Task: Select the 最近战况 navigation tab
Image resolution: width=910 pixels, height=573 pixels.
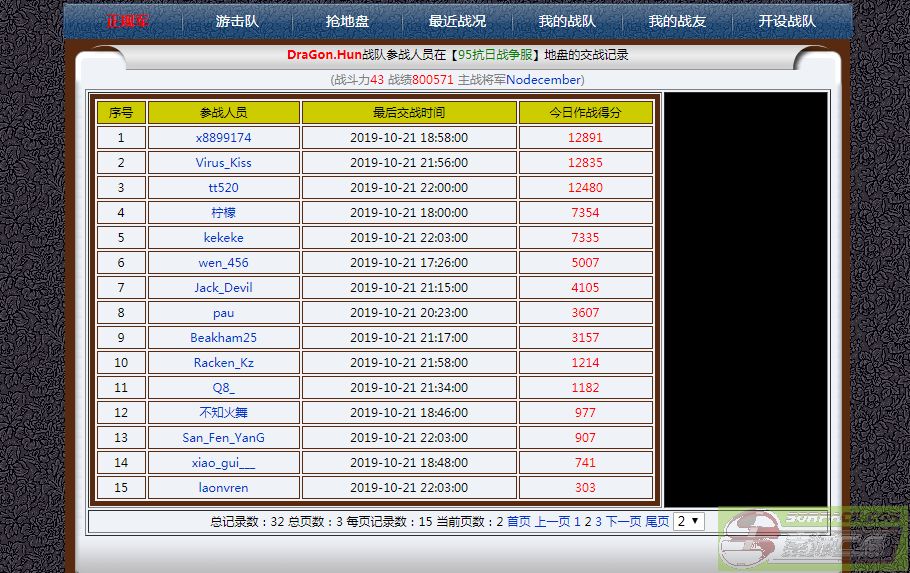Action: pos(457,21)
